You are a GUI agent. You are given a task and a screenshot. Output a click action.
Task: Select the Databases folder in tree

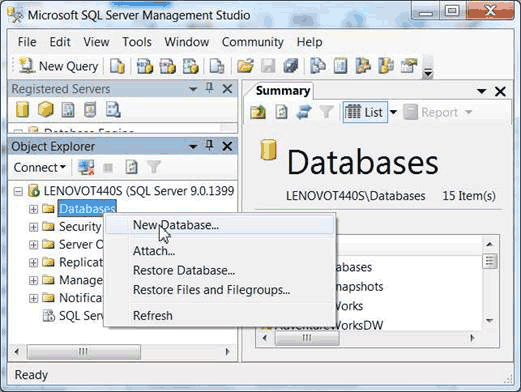(x=87, y=209)
